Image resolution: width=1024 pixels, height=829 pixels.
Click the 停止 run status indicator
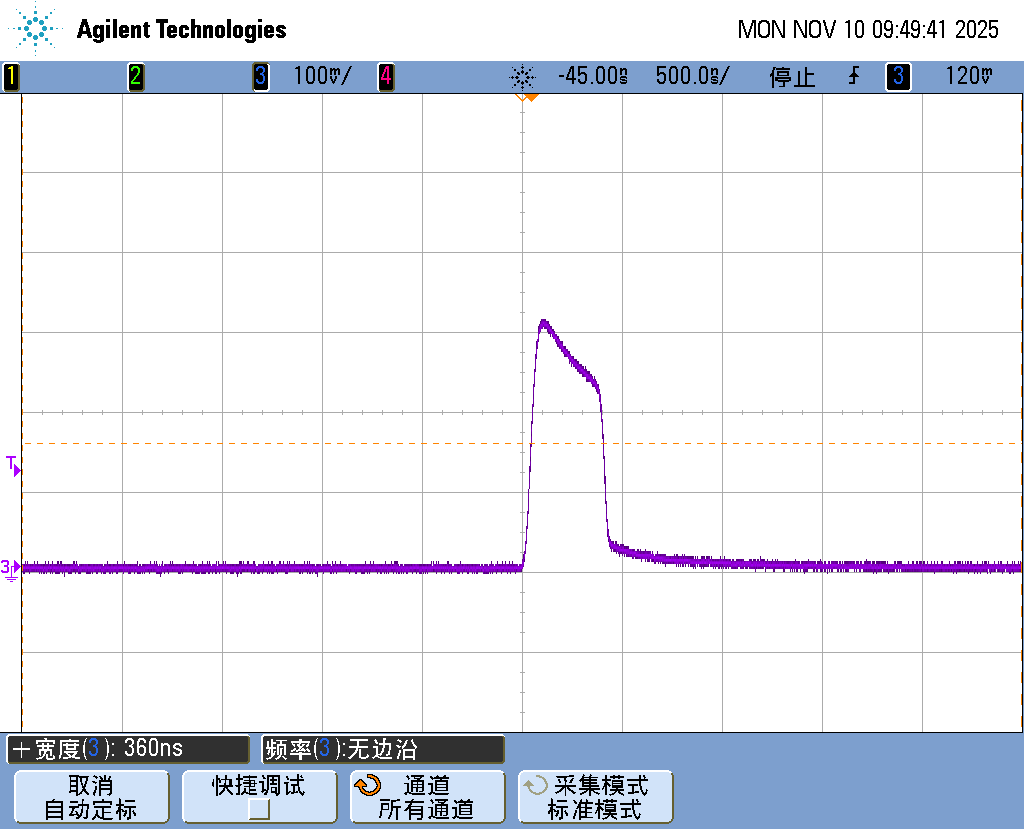tap(792, 77)
